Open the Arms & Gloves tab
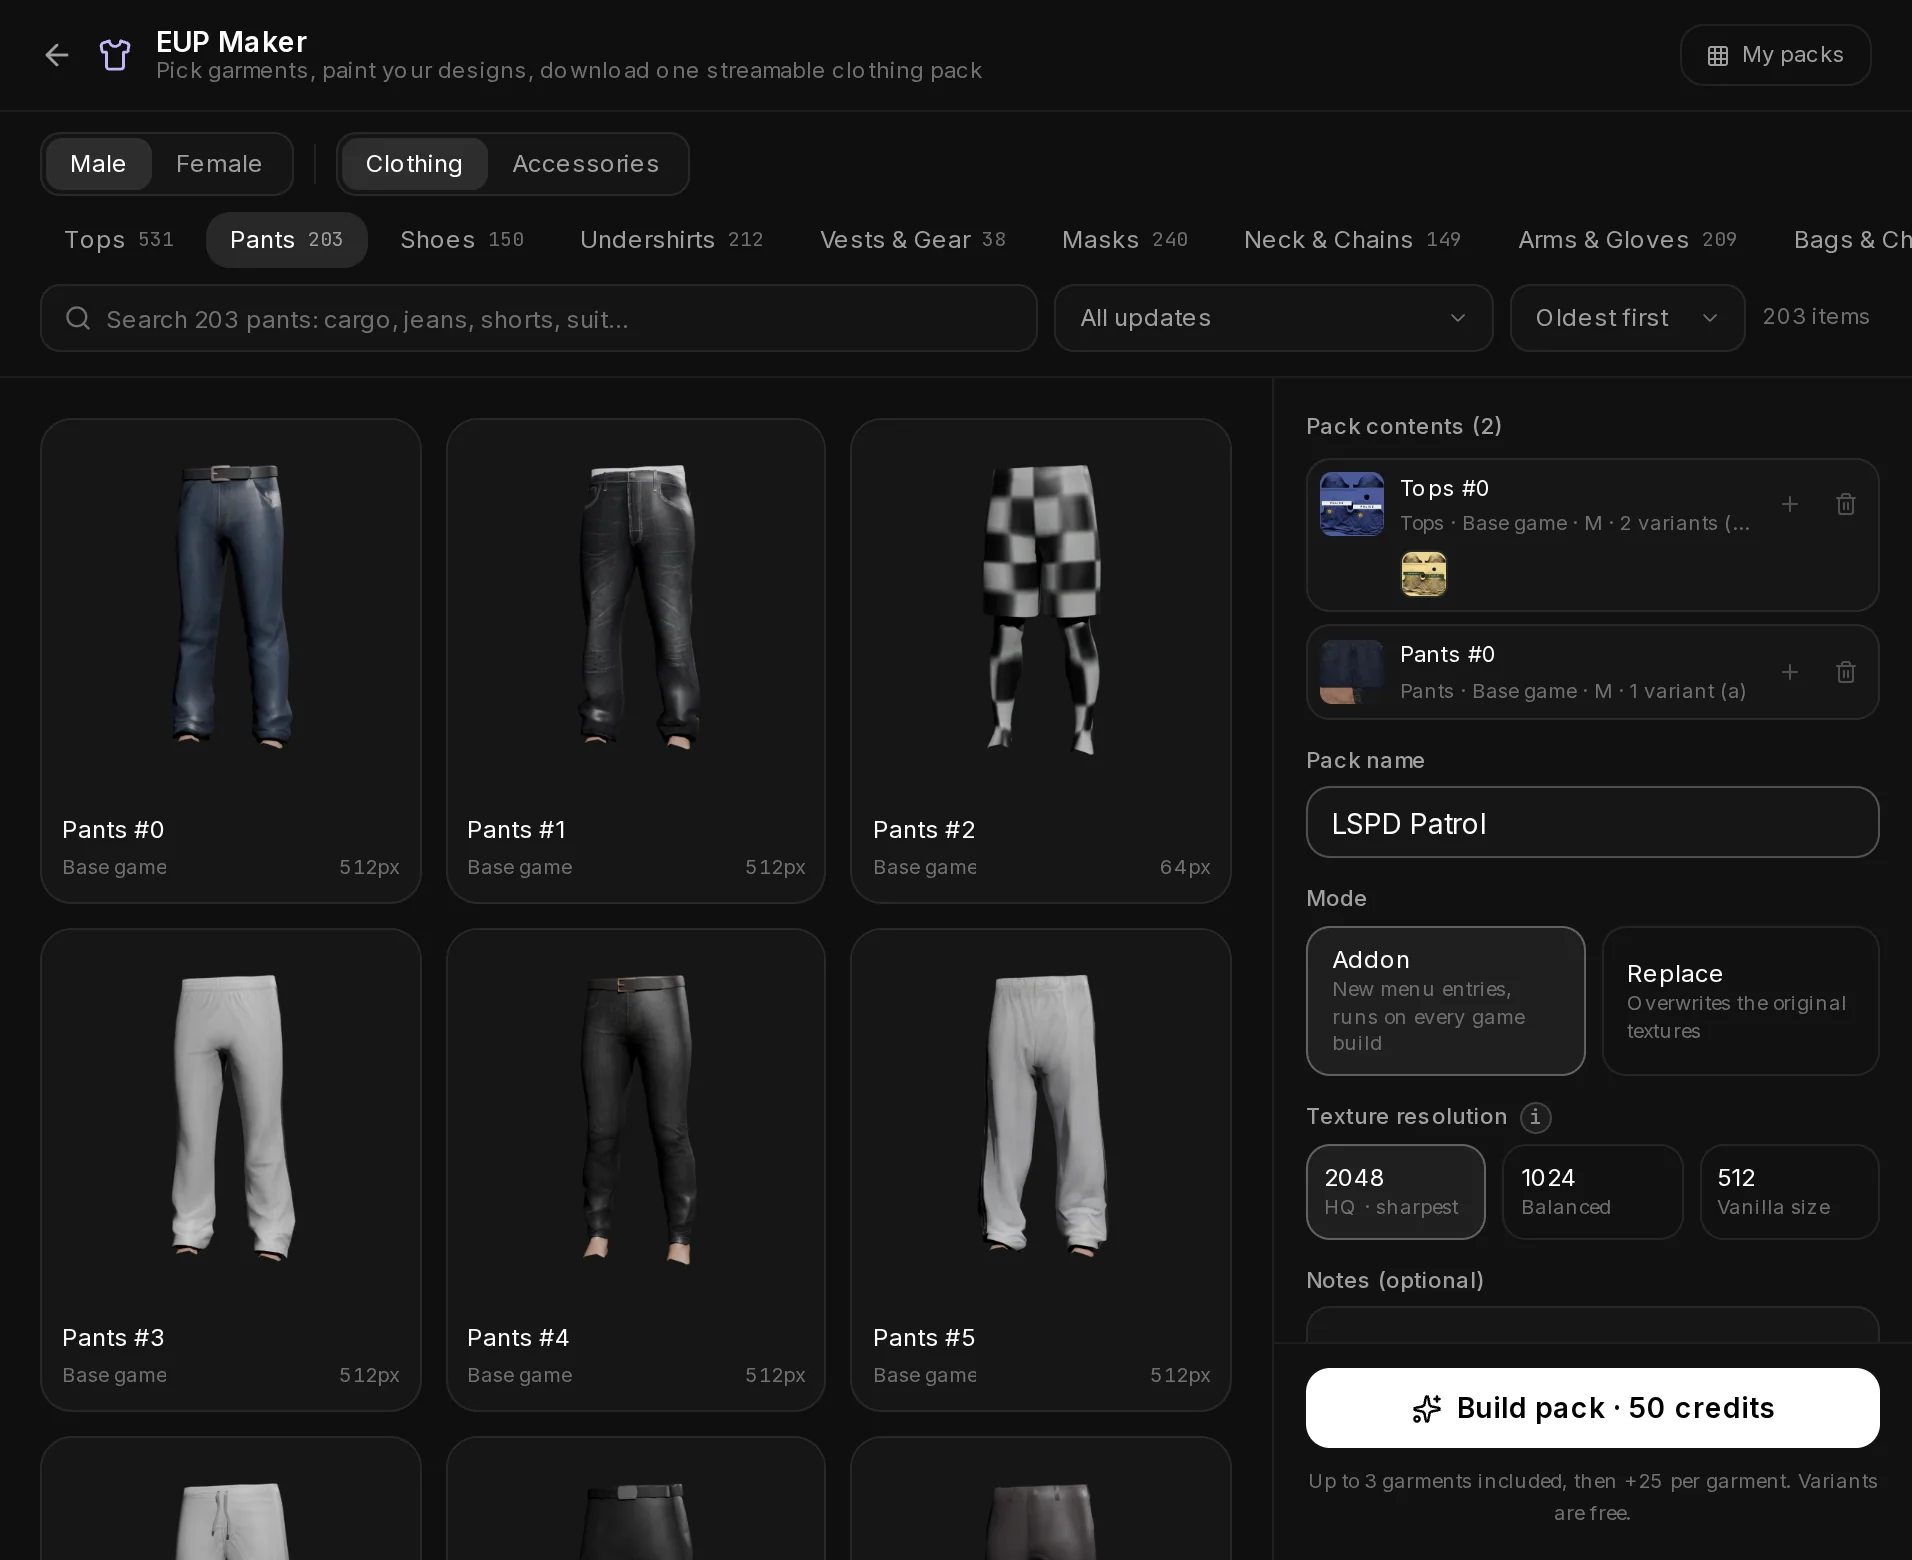1912x1560 pixels. click(1628, 240)
